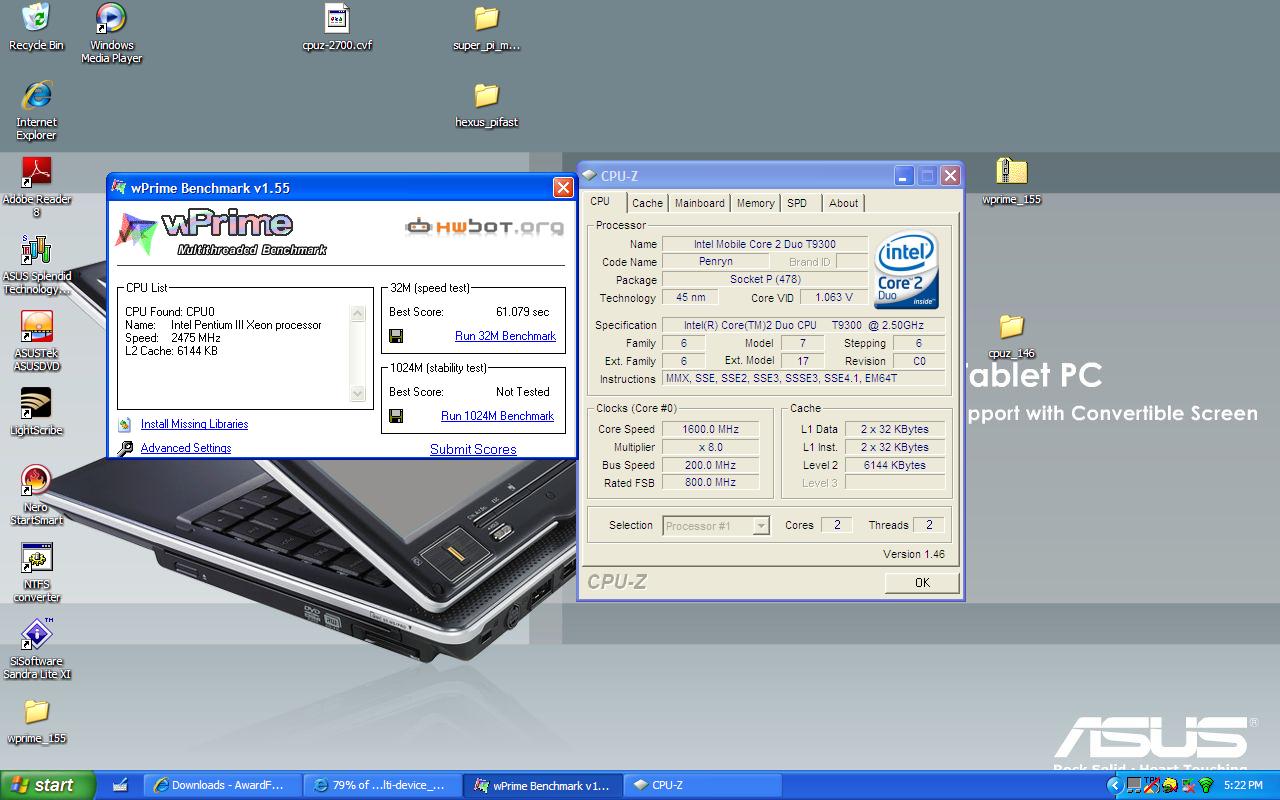The height and width of the screenshot is (800, 1280).
Task: Switch to the Cache tab in CPU-Z
Action: pos(647,203)
